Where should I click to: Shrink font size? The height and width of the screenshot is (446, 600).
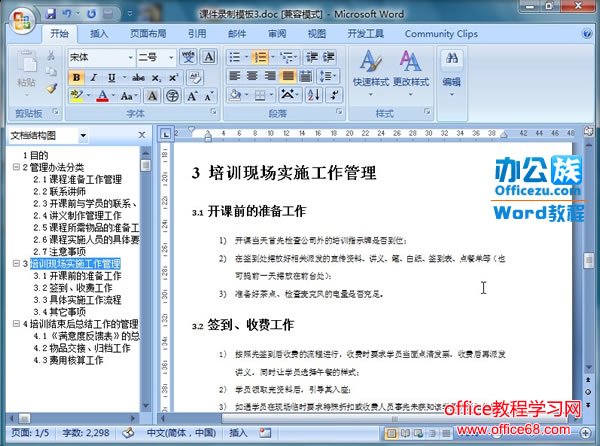(x=209, y=96)
